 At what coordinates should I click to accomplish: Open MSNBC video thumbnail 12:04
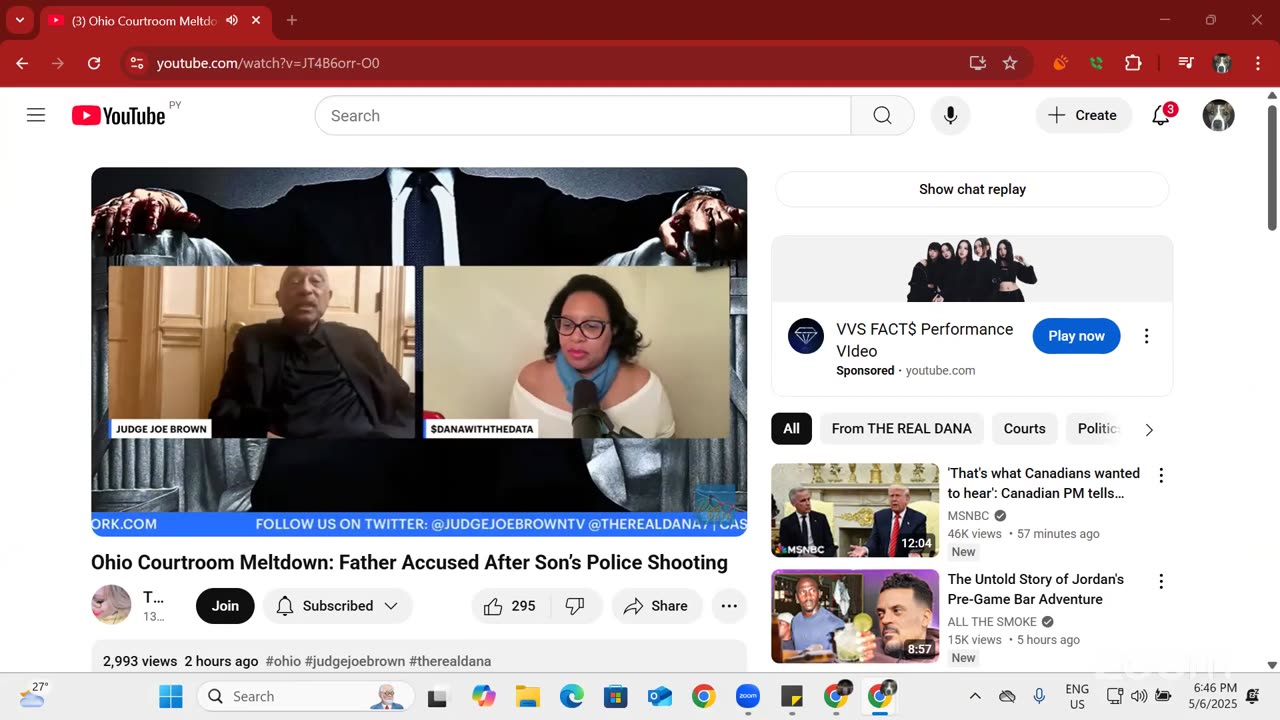coord(855,510)
